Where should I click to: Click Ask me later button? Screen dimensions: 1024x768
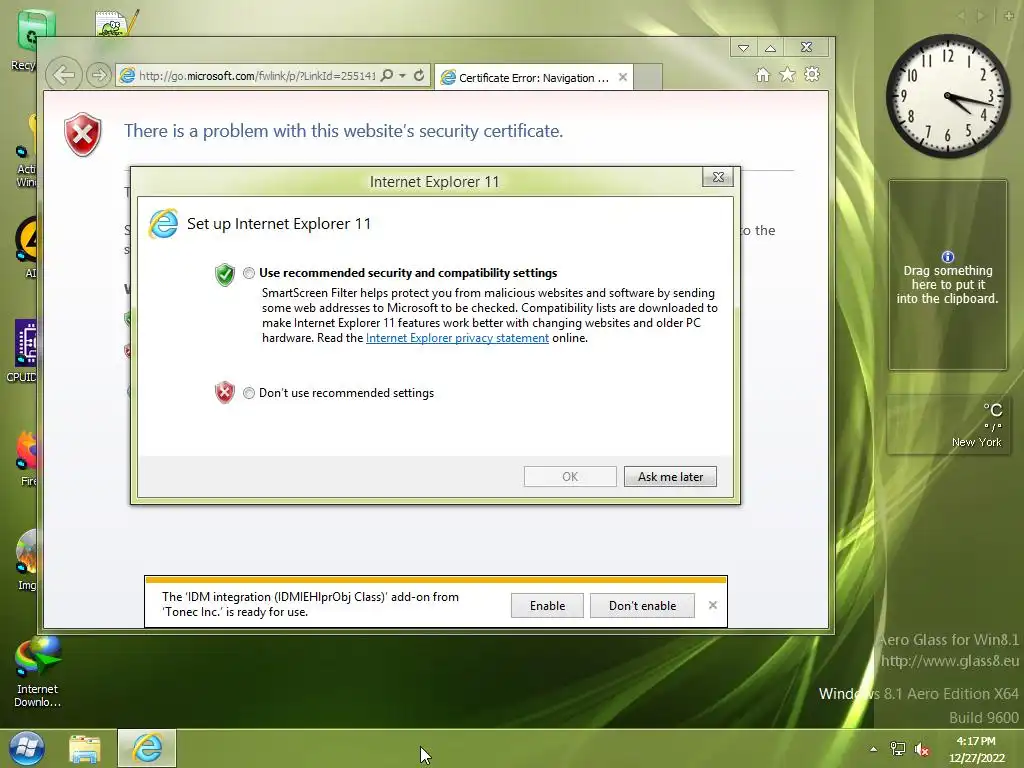click(x=670, y=477)
